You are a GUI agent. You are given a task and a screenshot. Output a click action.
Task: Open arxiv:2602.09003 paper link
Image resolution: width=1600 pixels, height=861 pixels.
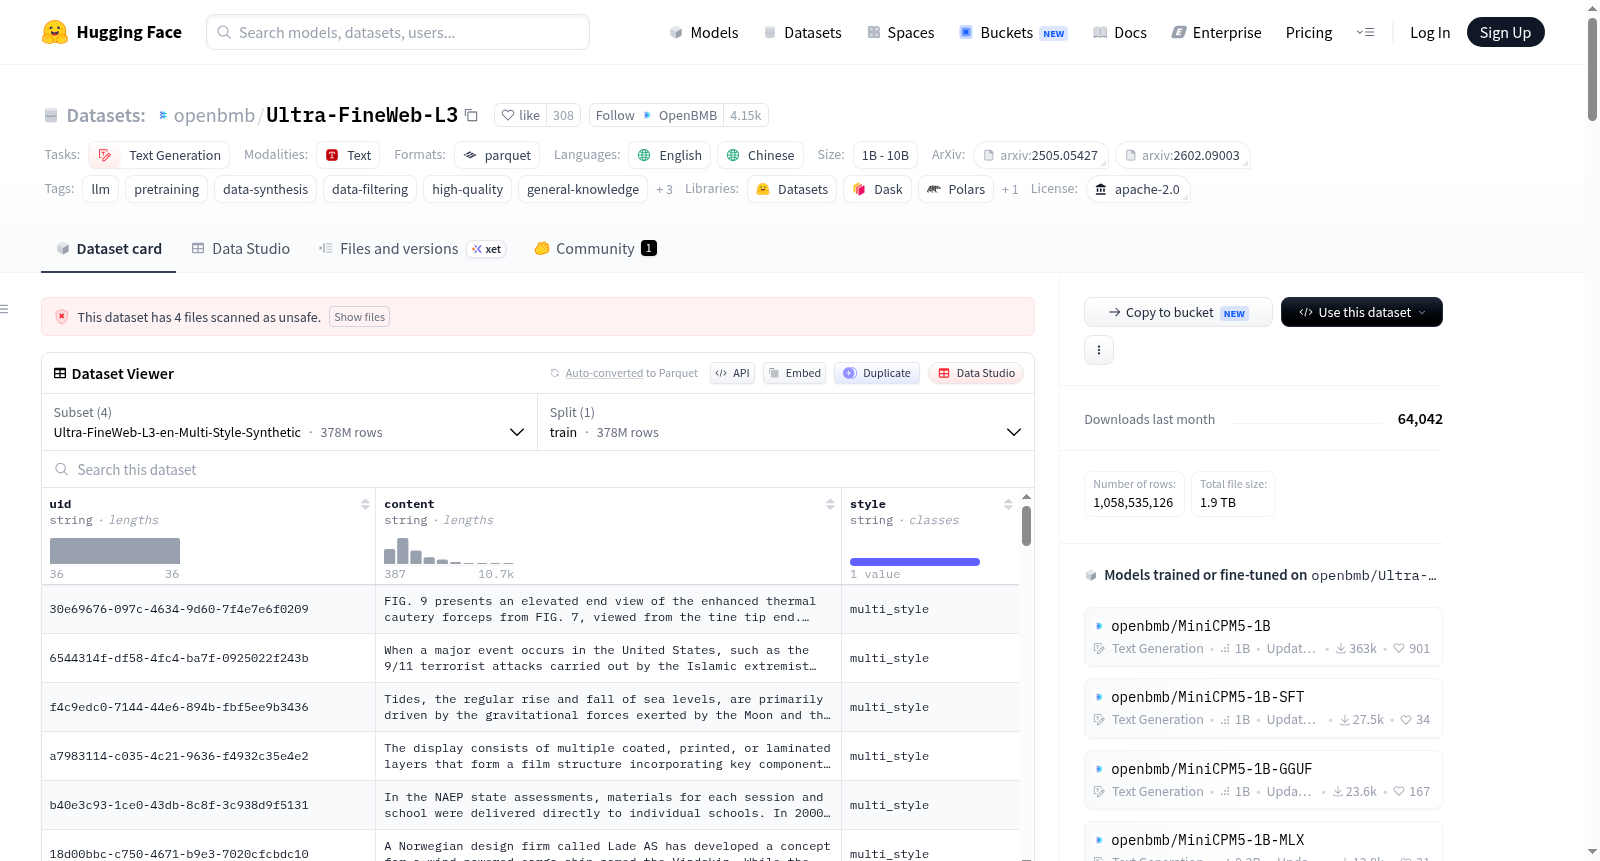(x=1182, y=155)
